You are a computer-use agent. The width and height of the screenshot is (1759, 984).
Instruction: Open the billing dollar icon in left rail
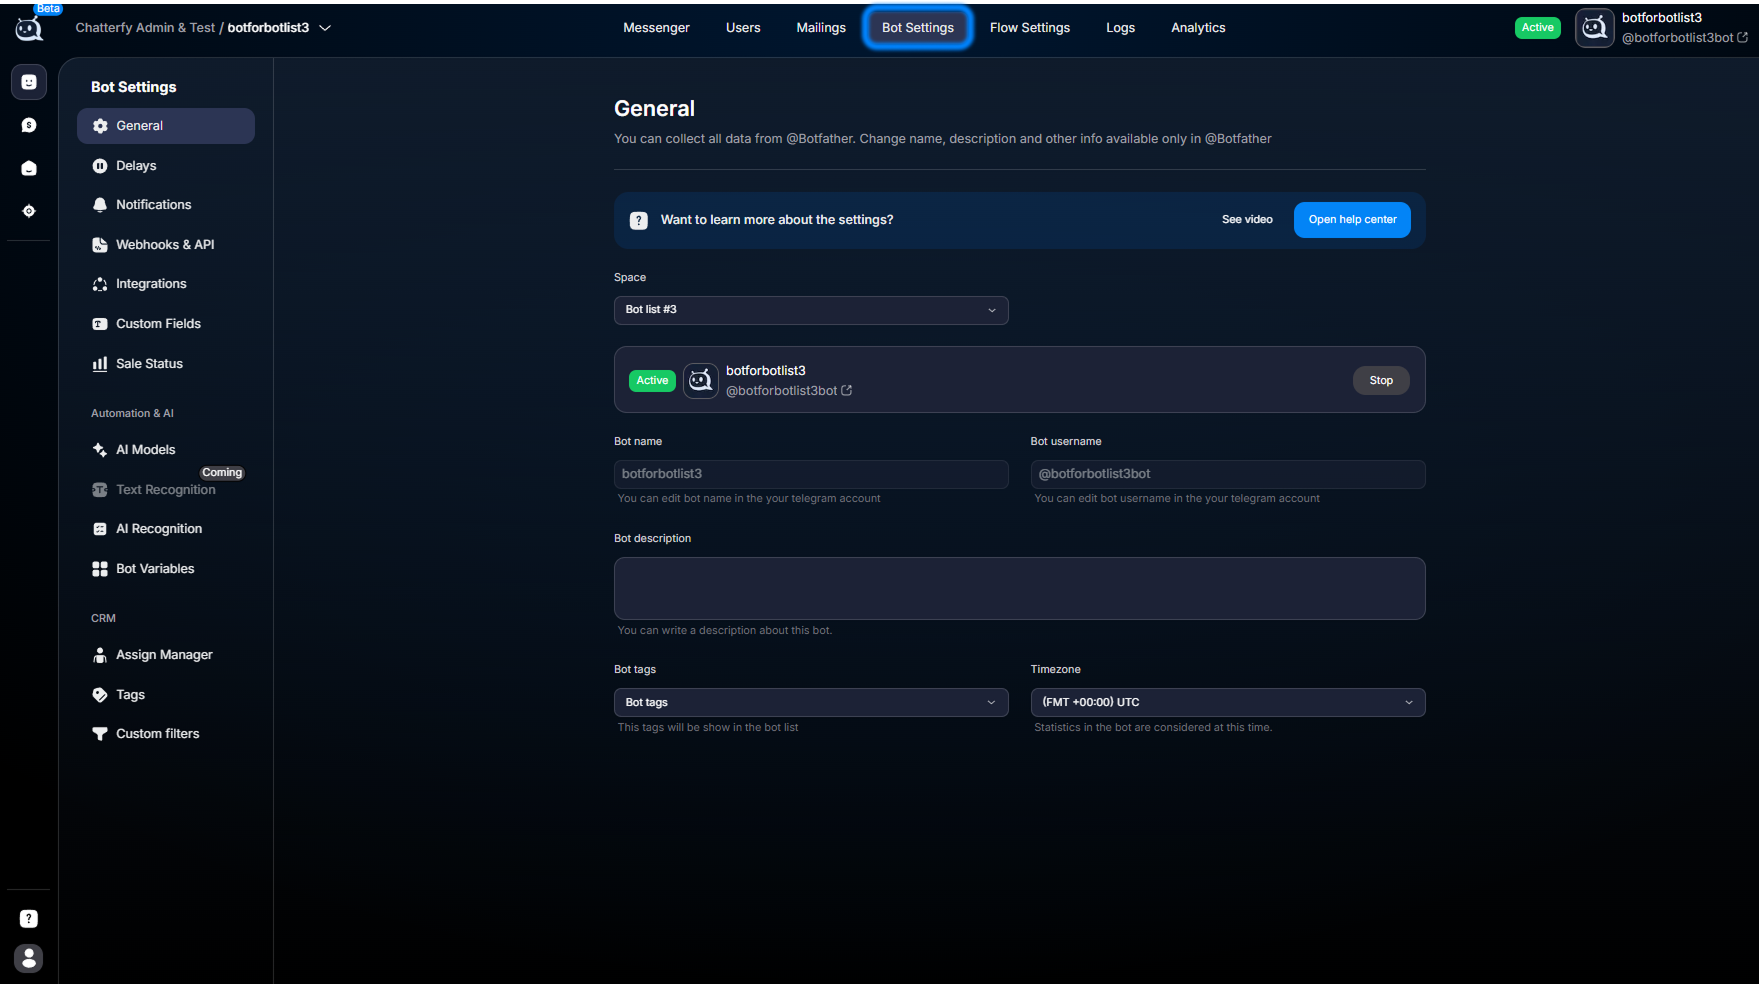(29, 125)
